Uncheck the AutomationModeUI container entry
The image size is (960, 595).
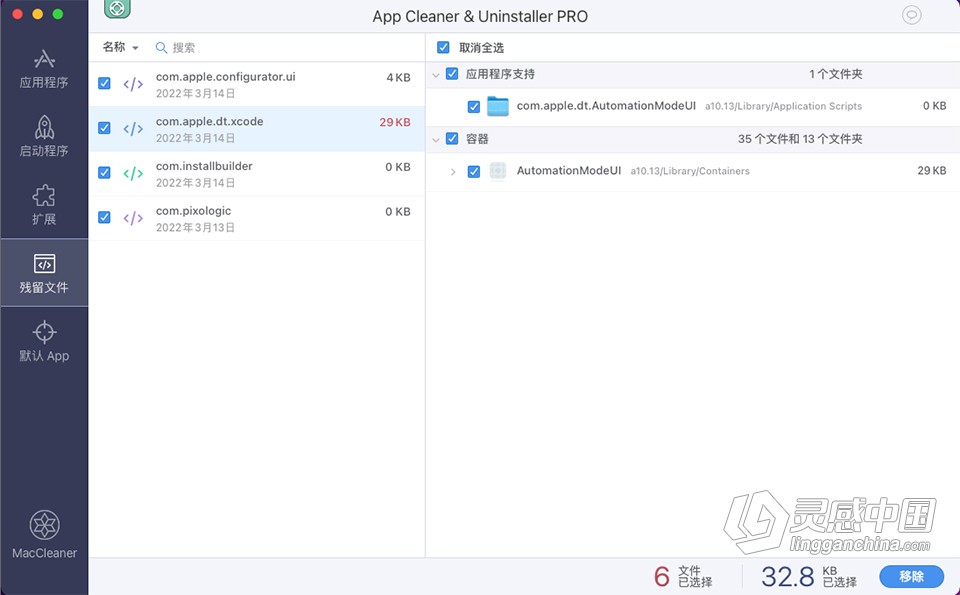click(x=474, y=171)
